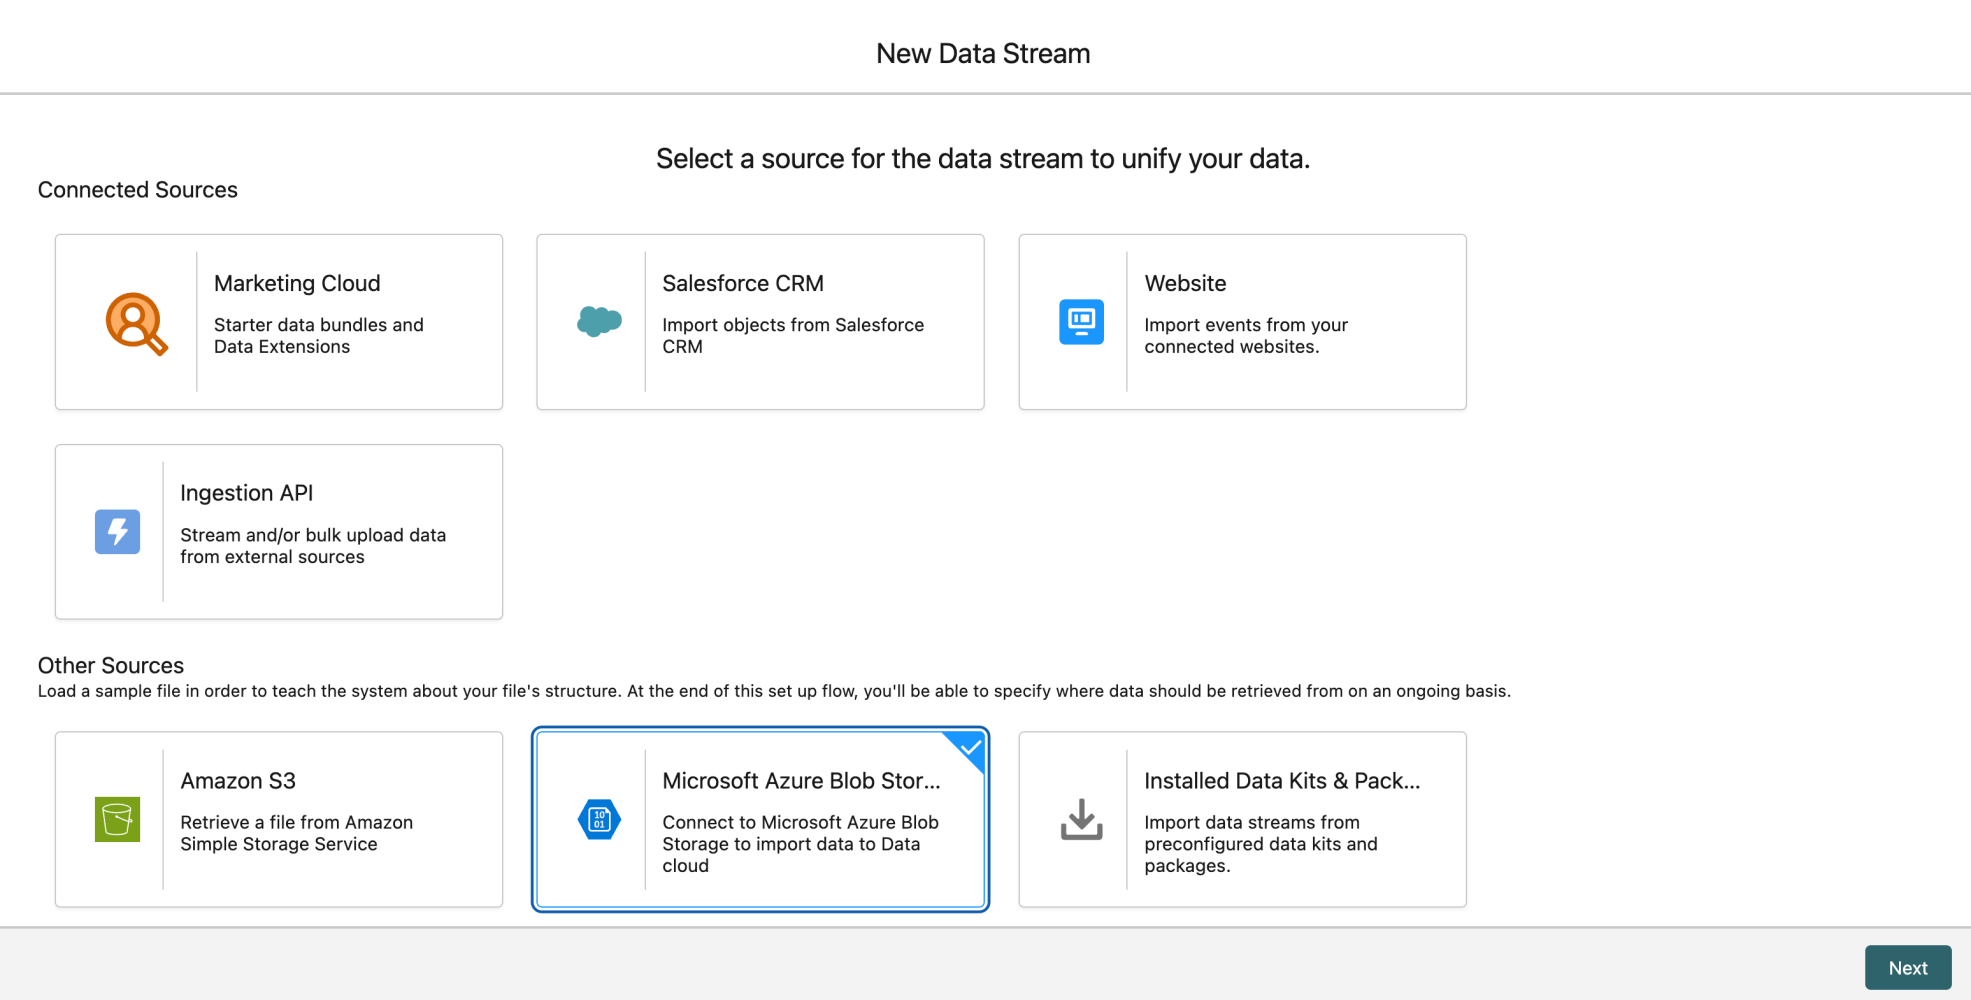
Task: Click 'Retrieve a file from Amazon' description
Action: point(296,833)
